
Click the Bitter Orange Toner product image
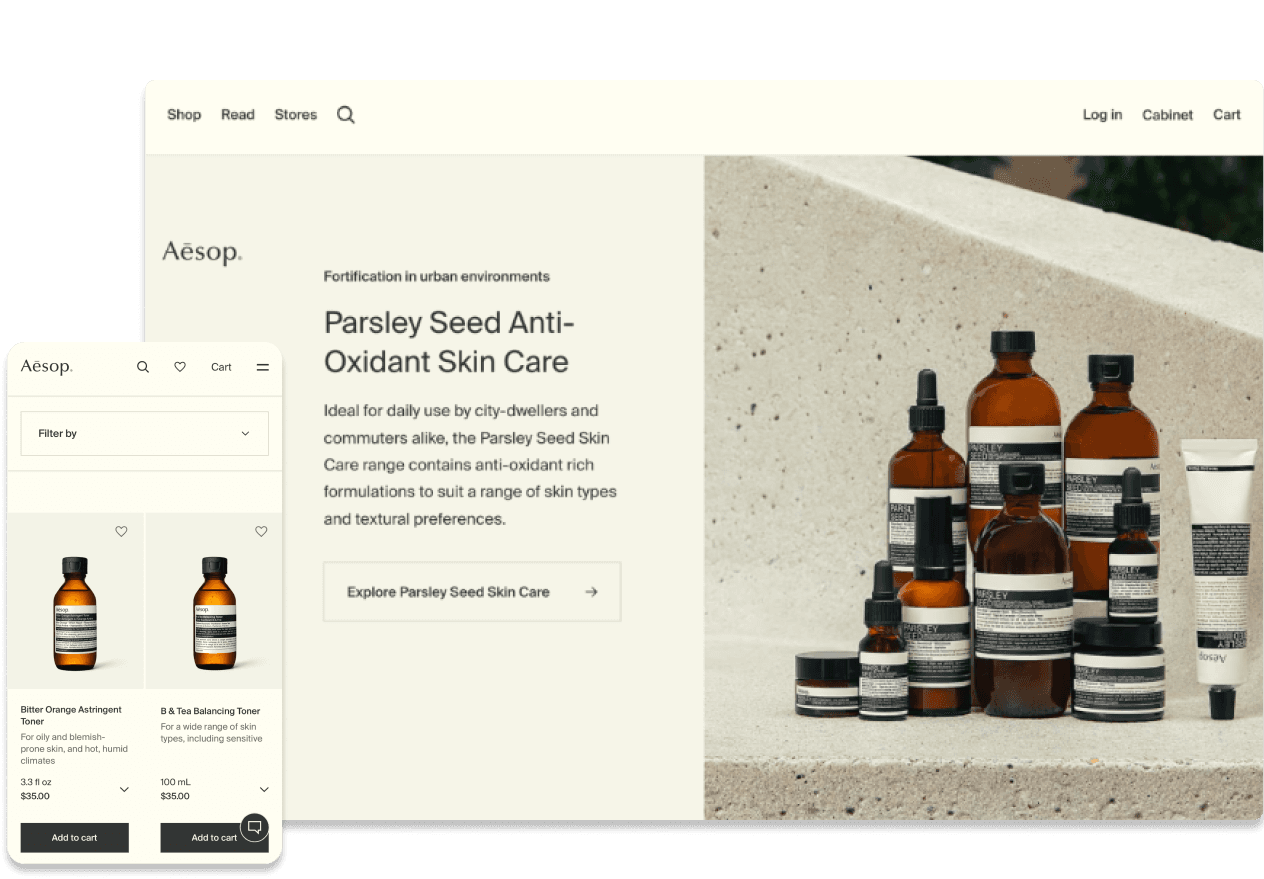[75, 613]
